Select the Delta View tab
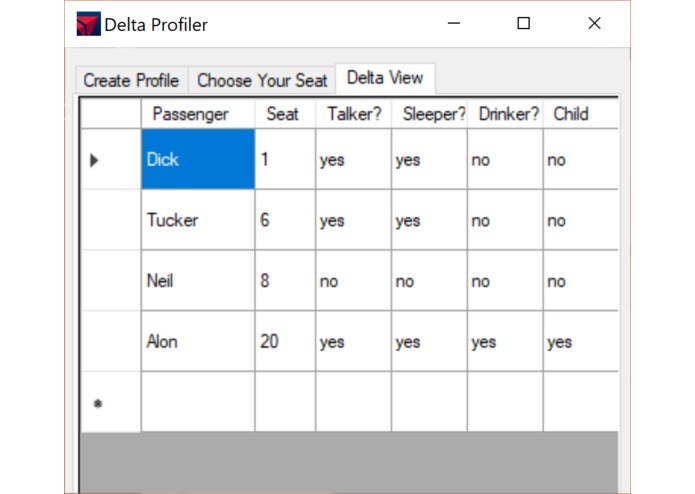The width and height of the screenshot is (695, 494). 385,78
